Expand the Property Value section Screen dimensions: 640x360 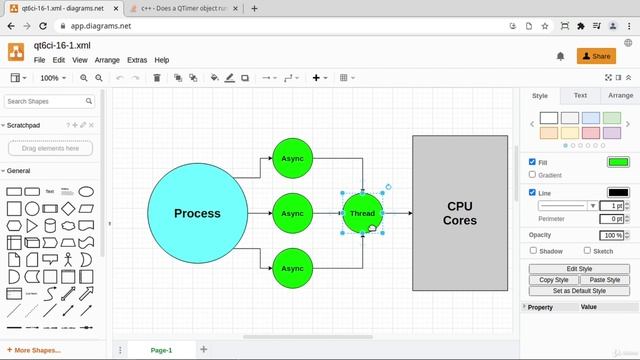tap(524, 307)
